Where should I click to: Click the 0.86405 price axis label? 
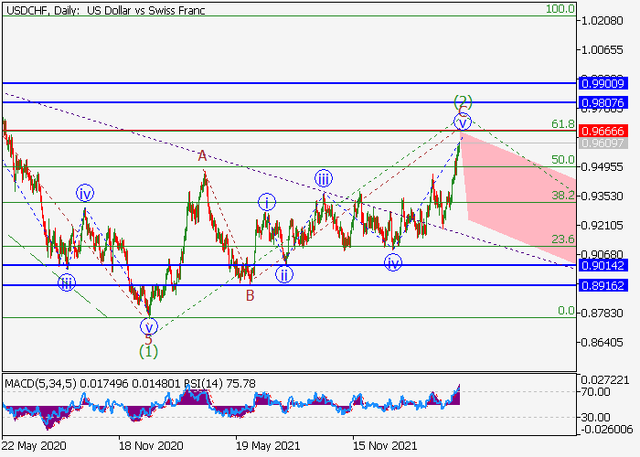click(x=602, y=342)
